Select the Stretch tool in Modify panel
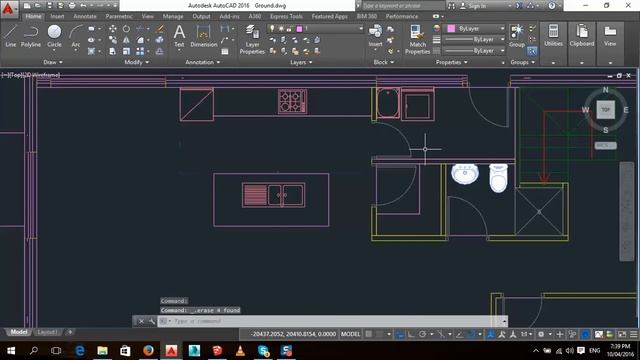640x360 pixels. point(113,51)
